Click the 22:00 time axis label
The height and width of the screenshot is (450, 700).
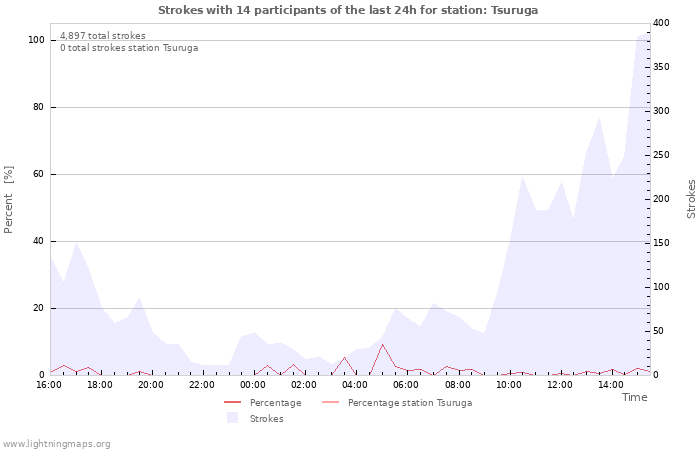coord(202,385)
